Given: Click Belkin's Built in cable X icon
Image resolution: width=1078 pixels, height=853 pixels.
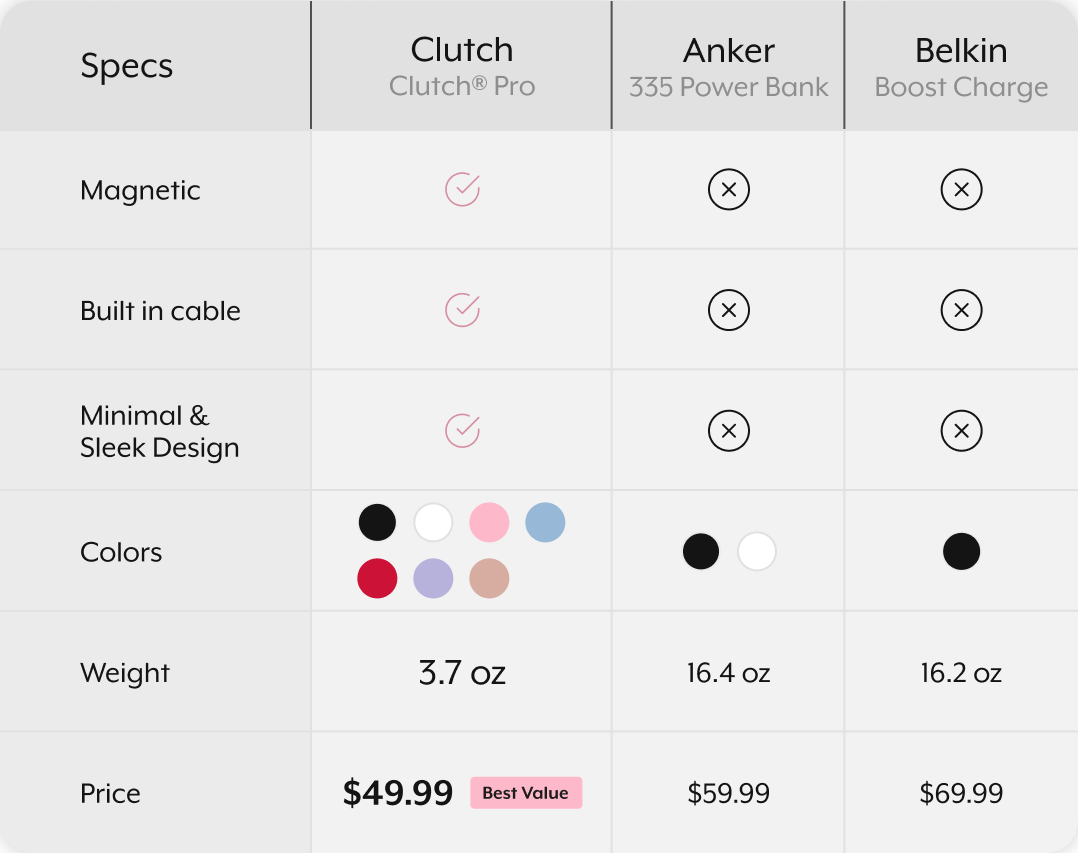Looking at the screenshot, I should (x=961, y=310).
